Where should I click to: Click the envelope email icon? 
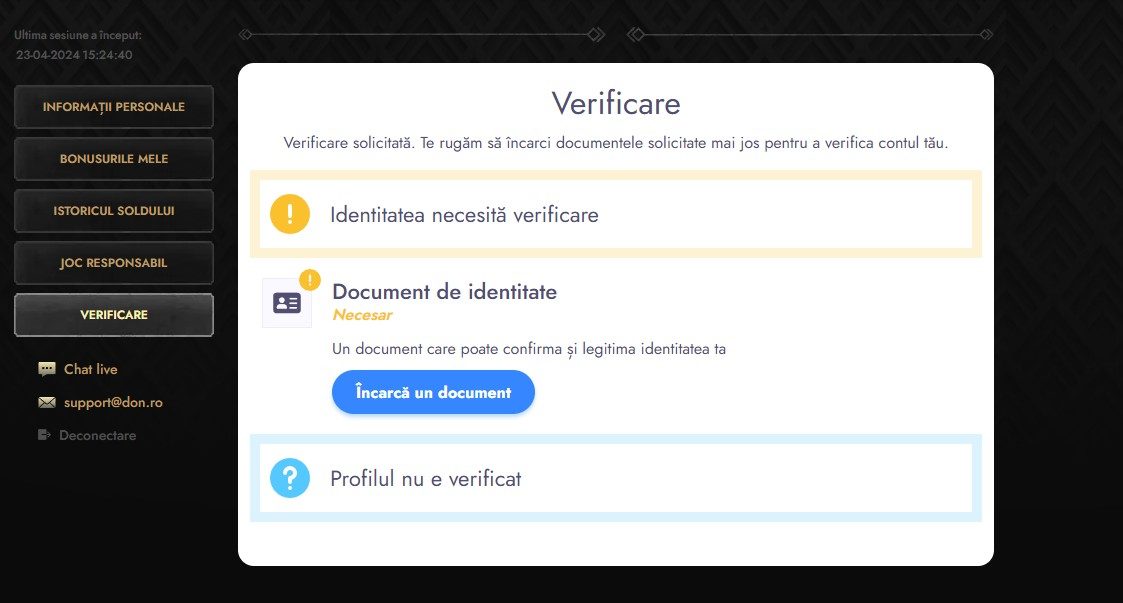pos(47,402)
